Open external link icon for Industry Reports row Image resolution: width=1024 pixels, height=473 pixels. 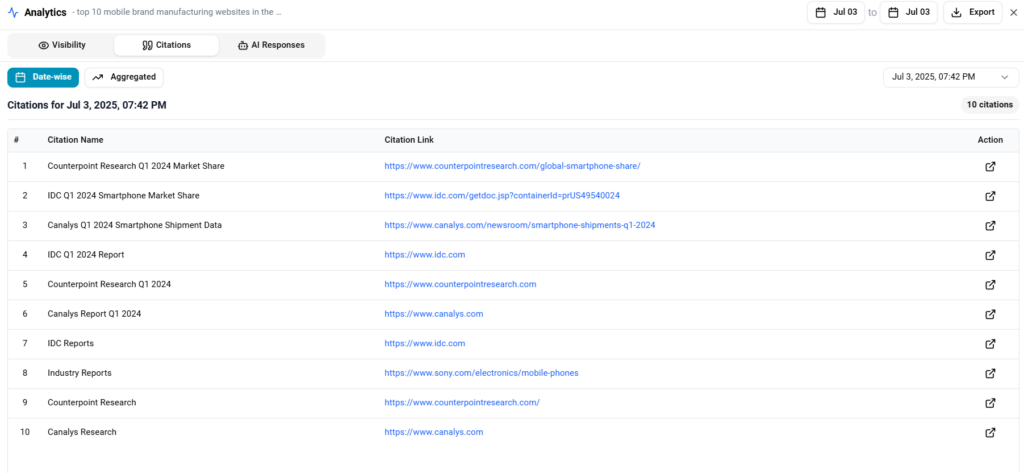[990, 373]
